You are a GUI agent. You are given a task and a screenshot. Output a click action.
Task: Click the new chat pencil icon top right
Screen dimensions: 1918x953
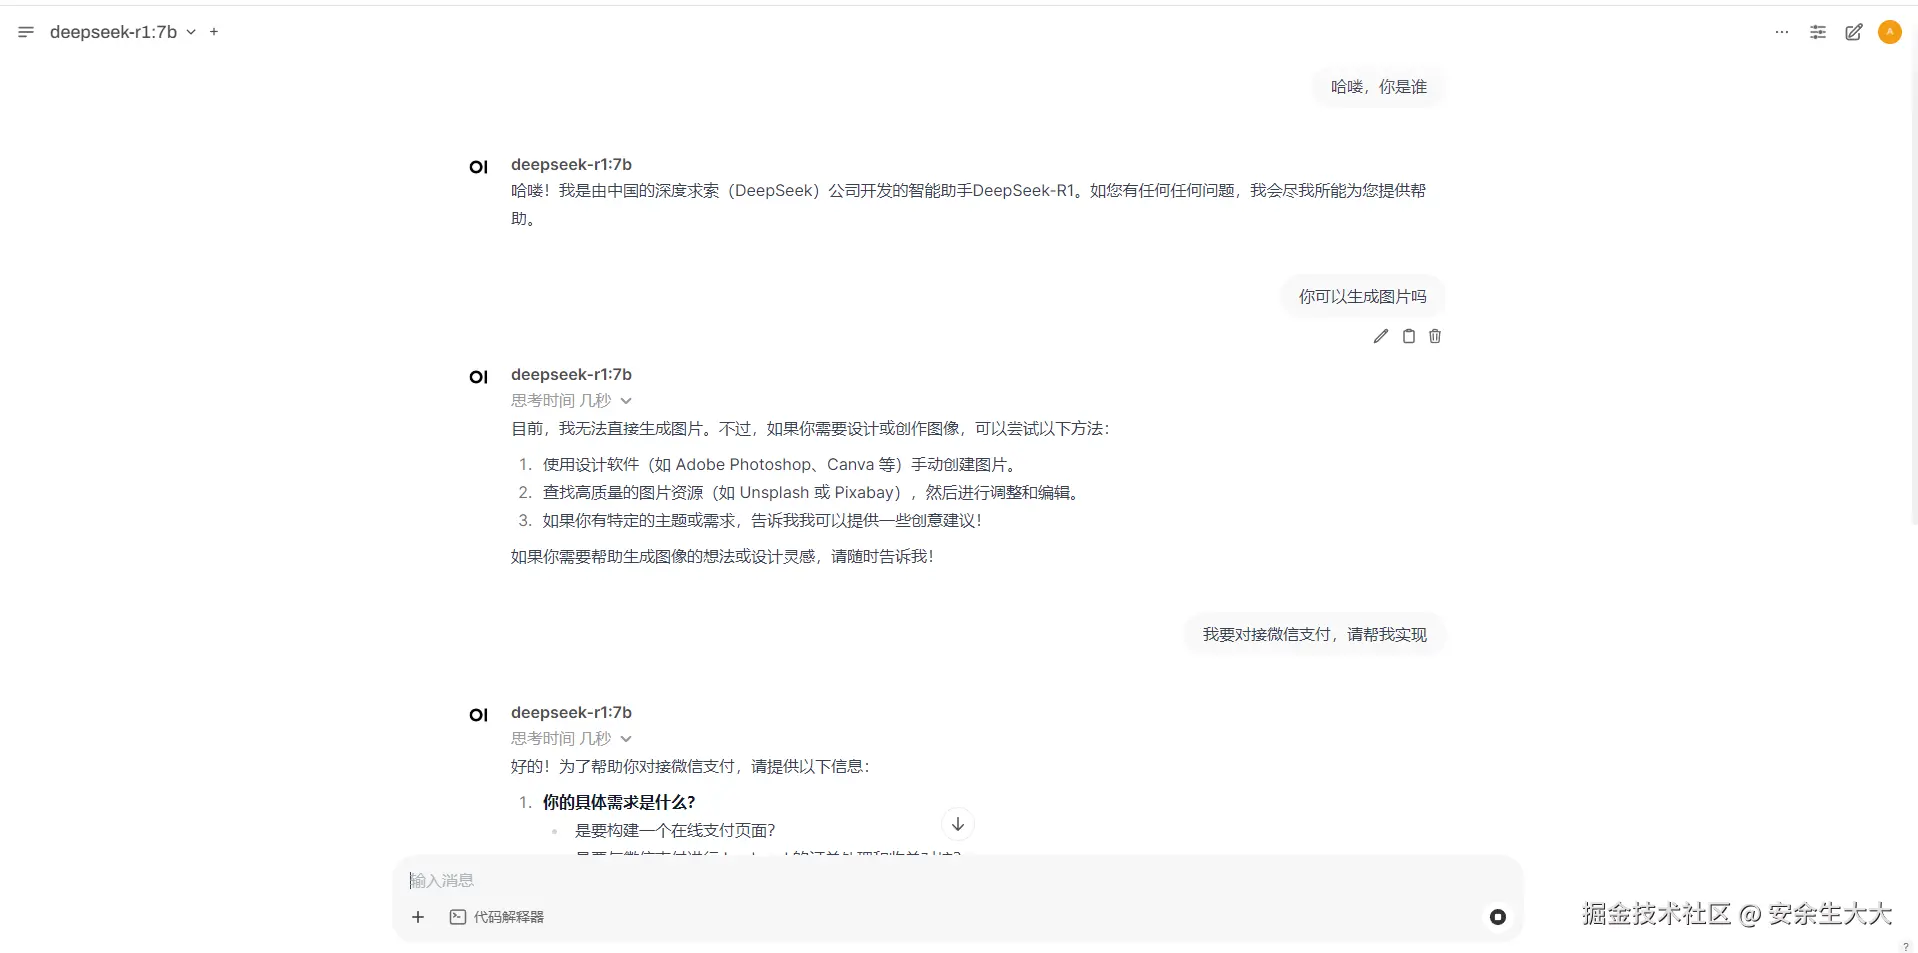(x=1854, y=31)
